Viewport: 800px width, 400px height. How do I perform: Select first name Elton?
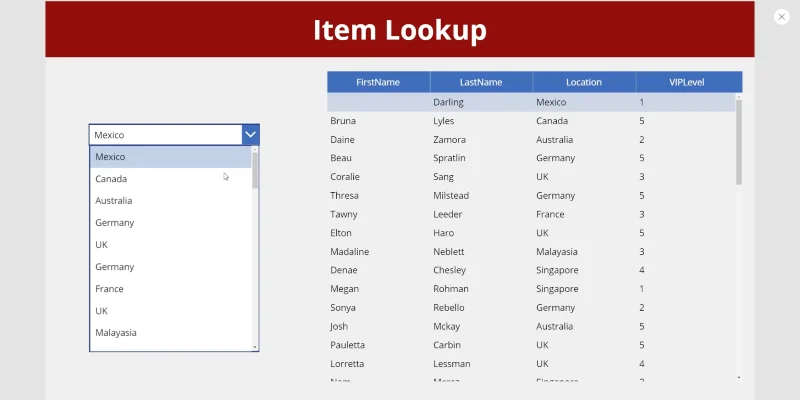(340, 233)
